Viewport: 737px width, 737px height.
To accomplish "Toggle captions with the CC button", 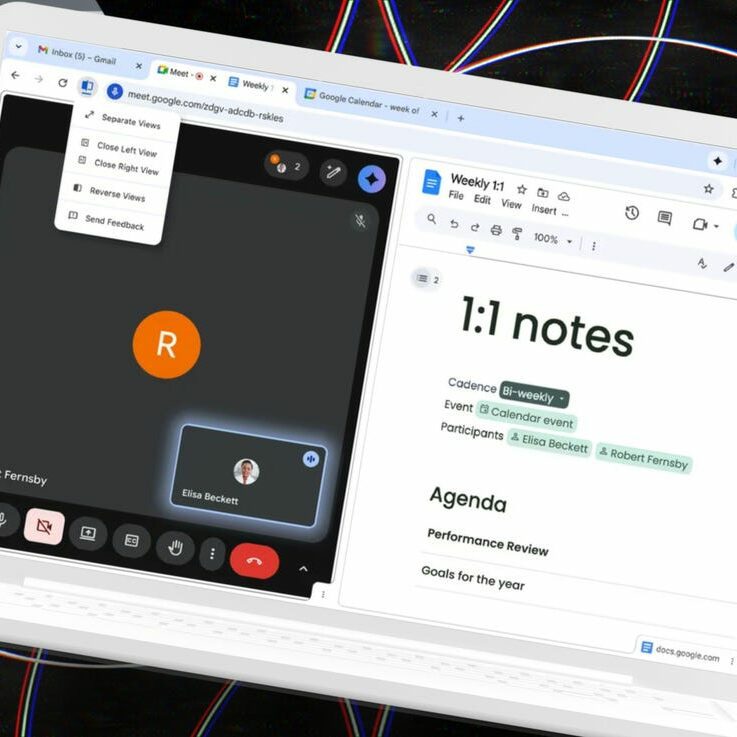I will coord(131,541).
